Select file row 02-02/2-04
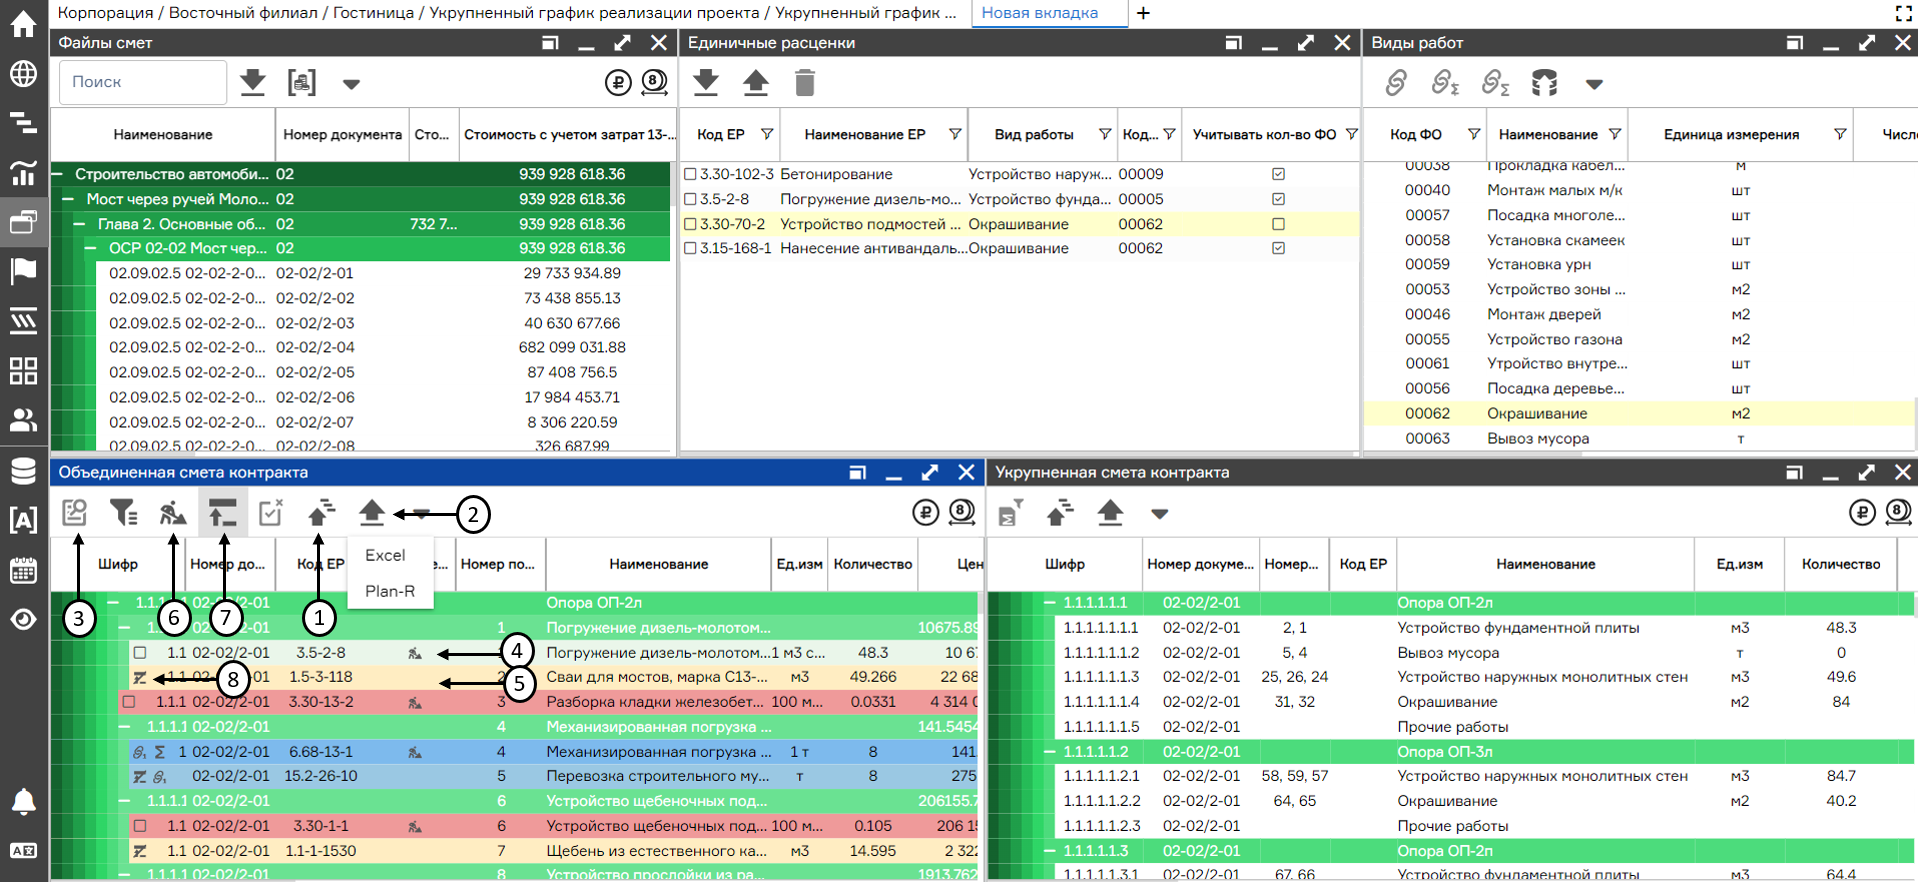Screen dimensions: 1918x882 pos(361,347)
